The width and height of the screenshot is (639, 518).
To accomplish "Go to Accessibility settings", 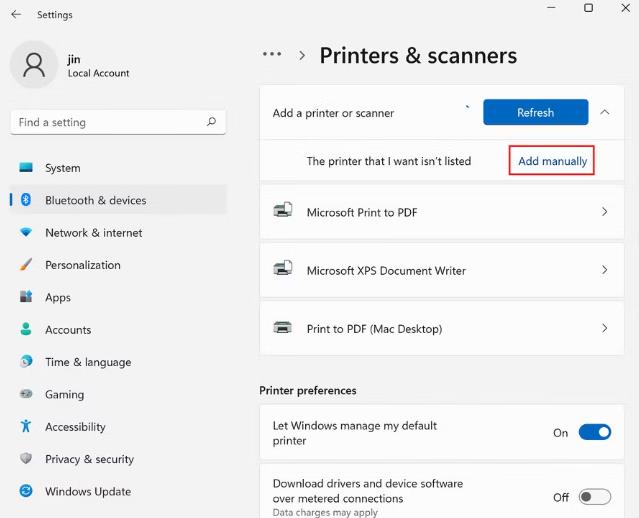I will 118,427.
